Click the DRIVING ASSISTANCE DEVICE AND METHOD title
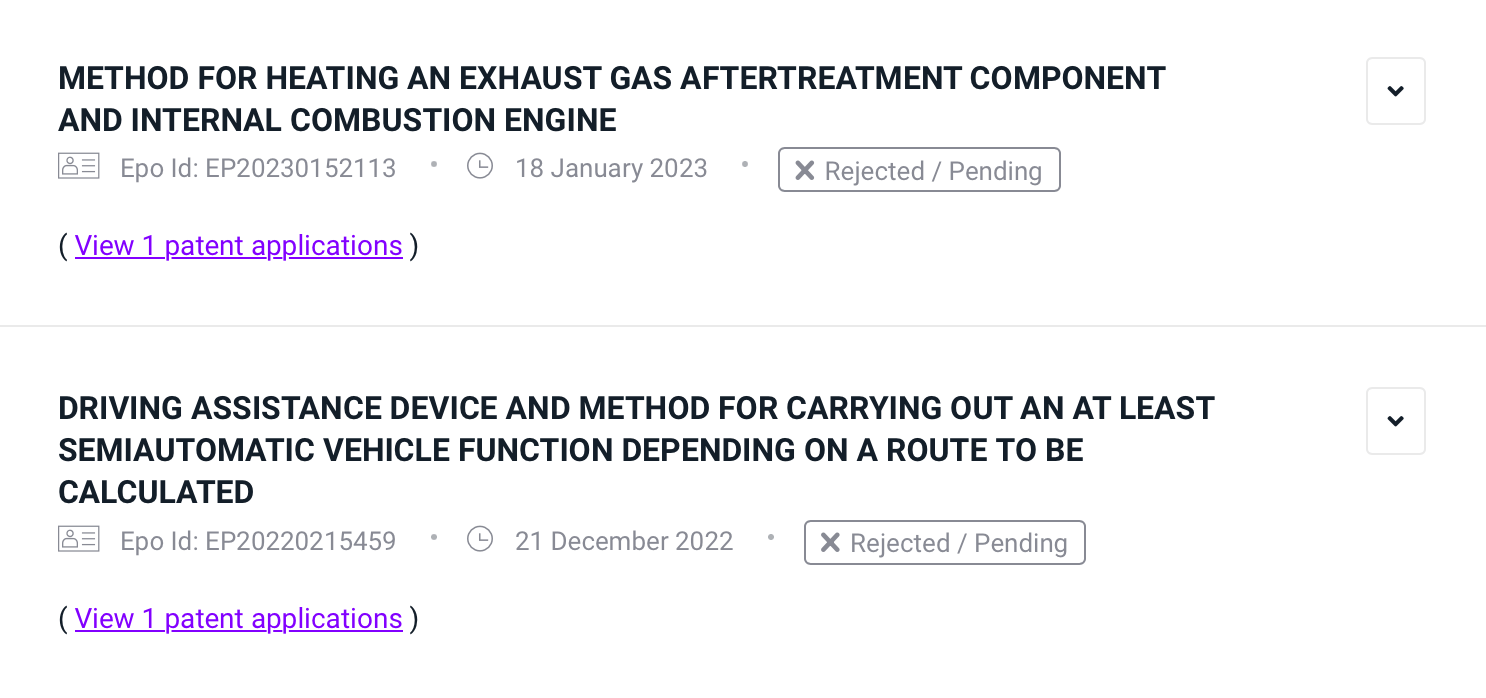Screen dimensions: 1486x698 [635, 450]
